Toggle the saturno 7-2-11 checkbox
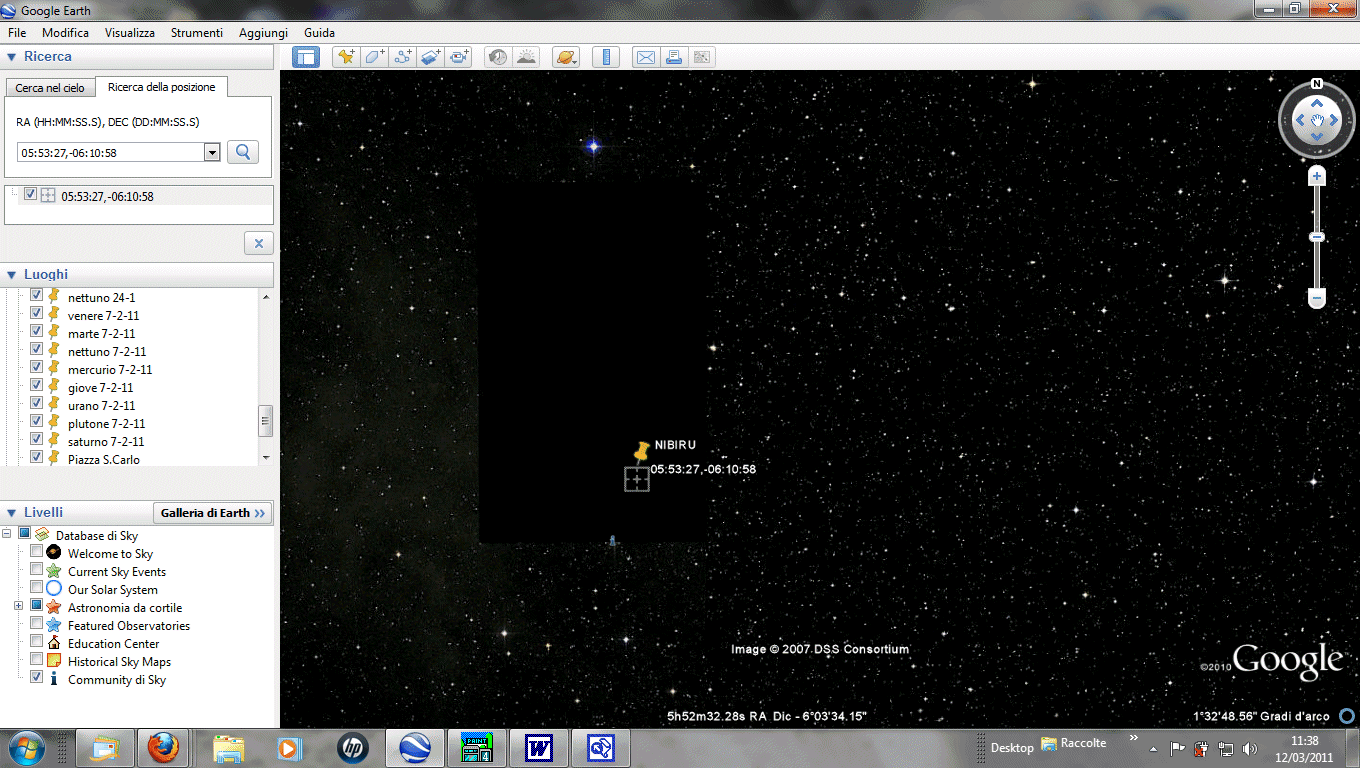Image resolution: width=1360 pixels, height=768 pixels. click(37, 441)
